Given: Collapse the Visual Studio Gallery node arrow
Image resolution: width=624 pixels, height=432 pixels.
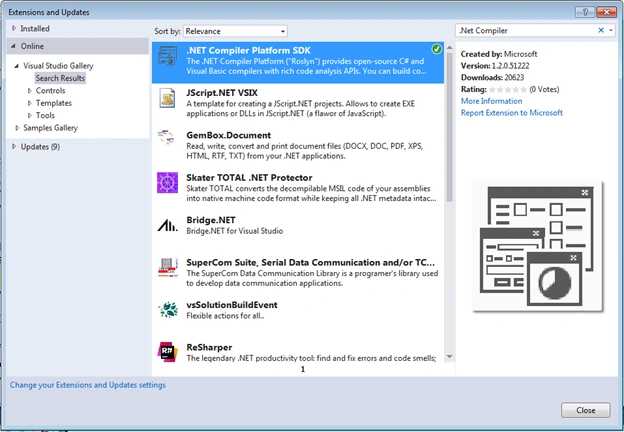Looking at the screenshot, I should [17, 66].
